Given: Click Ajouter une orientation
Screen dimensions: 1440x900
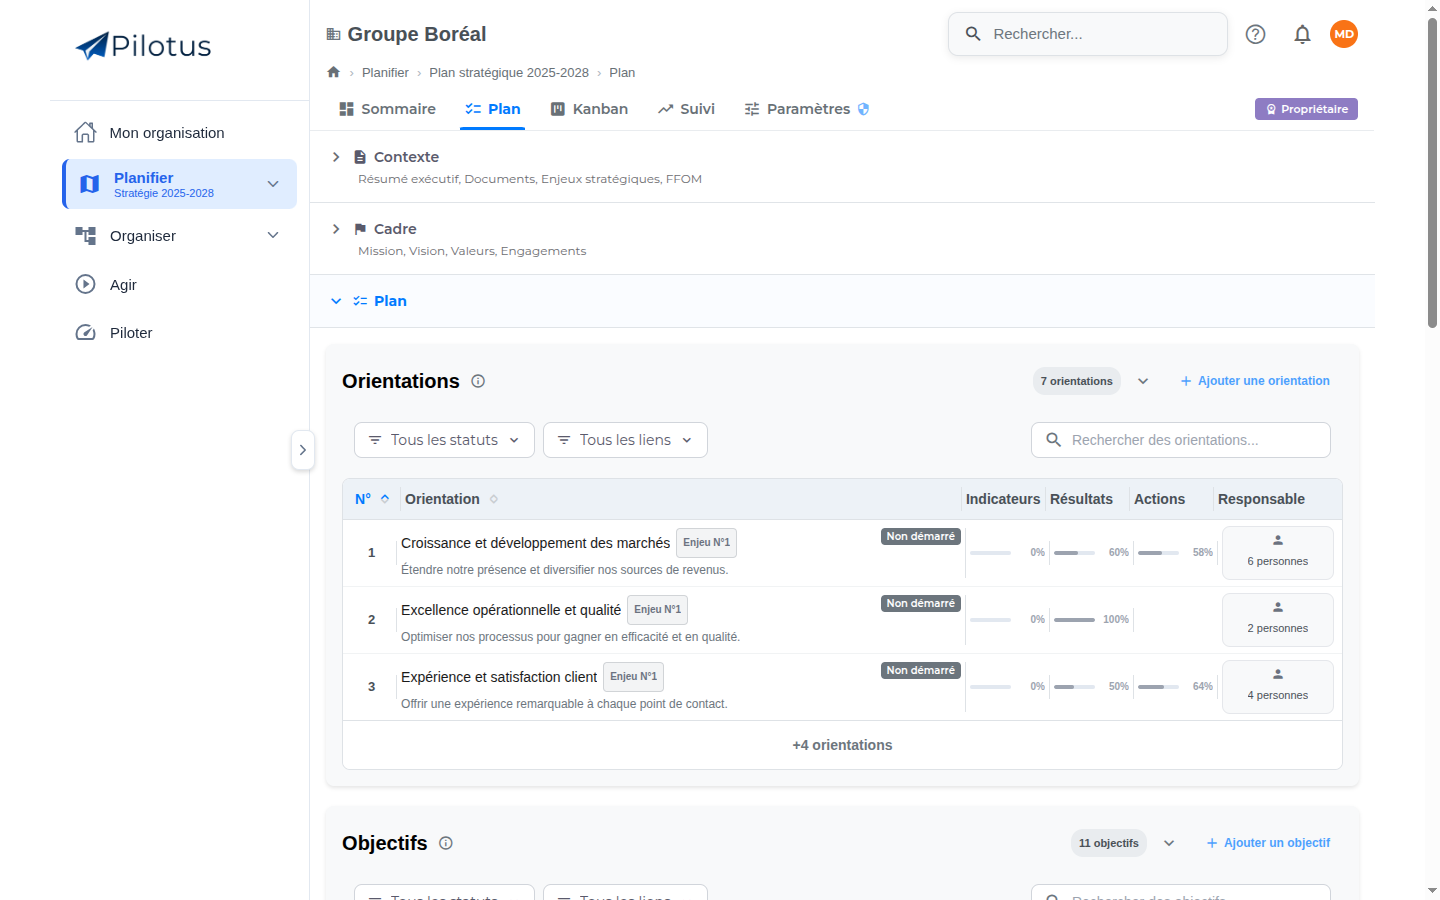Looking at the screenshot, I should coord(1255,381).
